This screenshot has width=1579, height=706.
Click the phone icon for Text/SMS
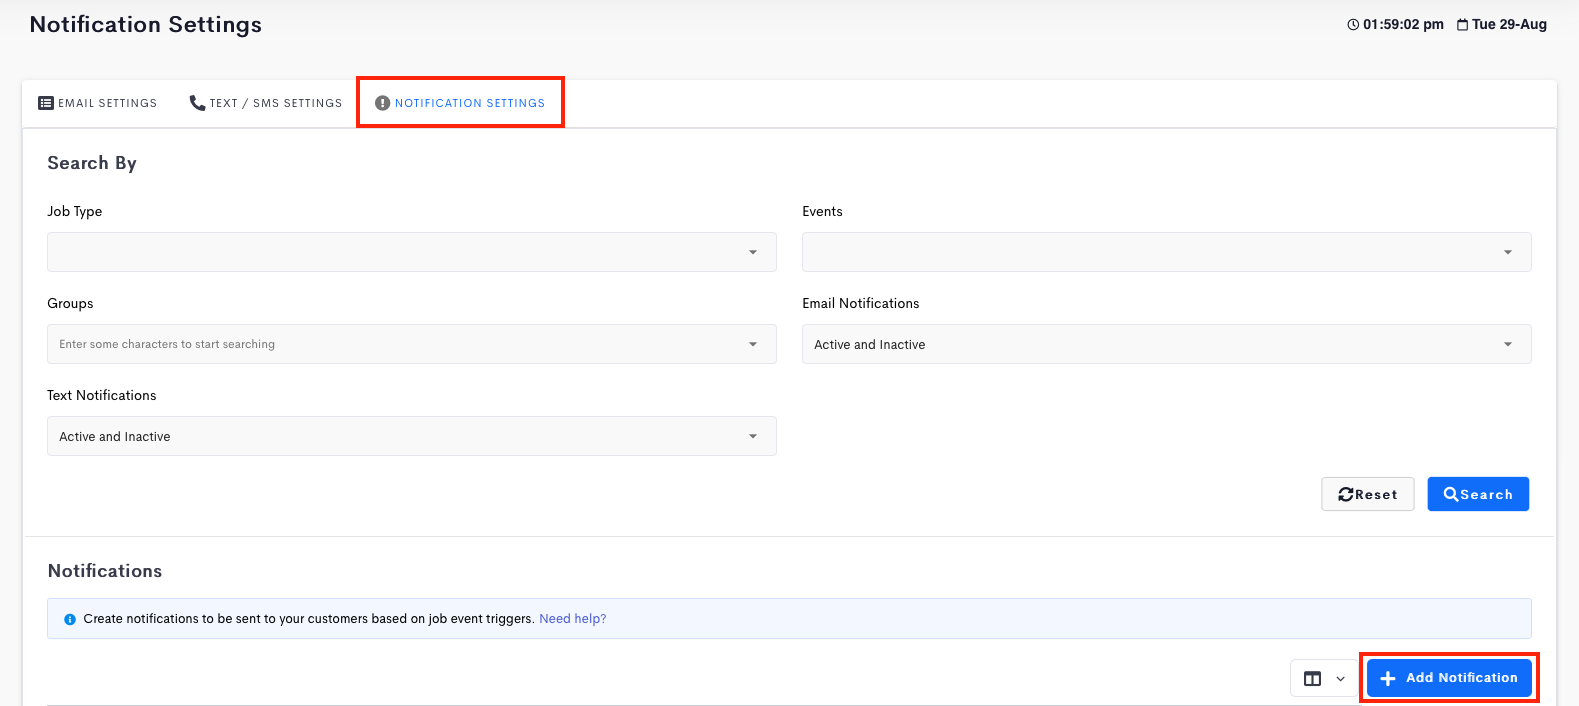point(197,103)
